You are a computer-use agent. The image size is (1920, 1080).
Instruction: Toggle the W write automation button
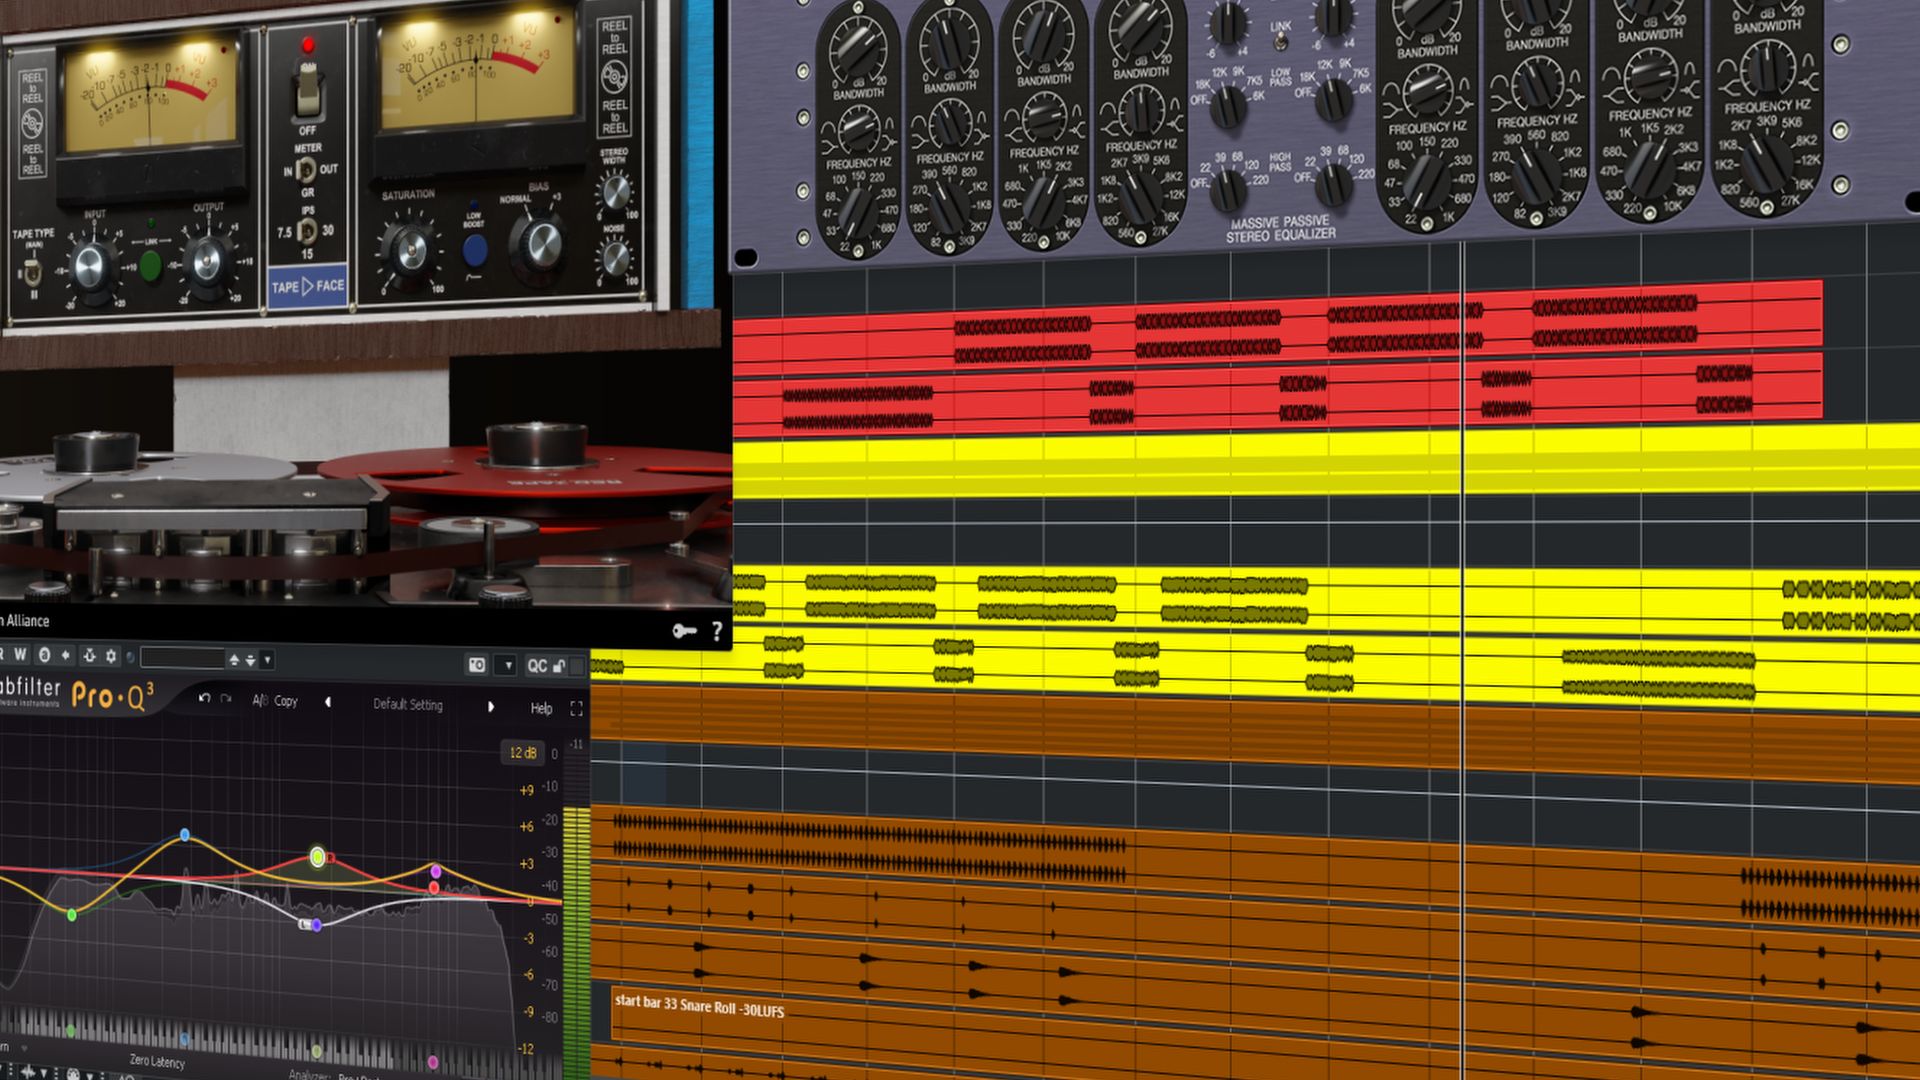pyautogui.click(x=20, y=655)
